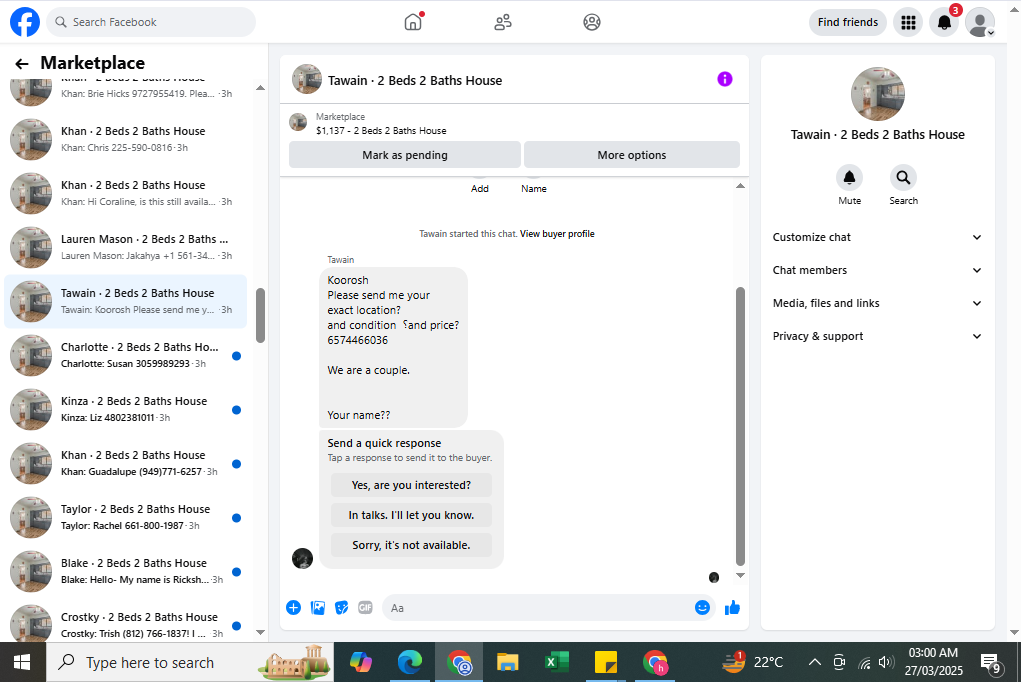Screen dimensions: 1021x682
Task: Open the account profile menu
Action: click(980, 23)
